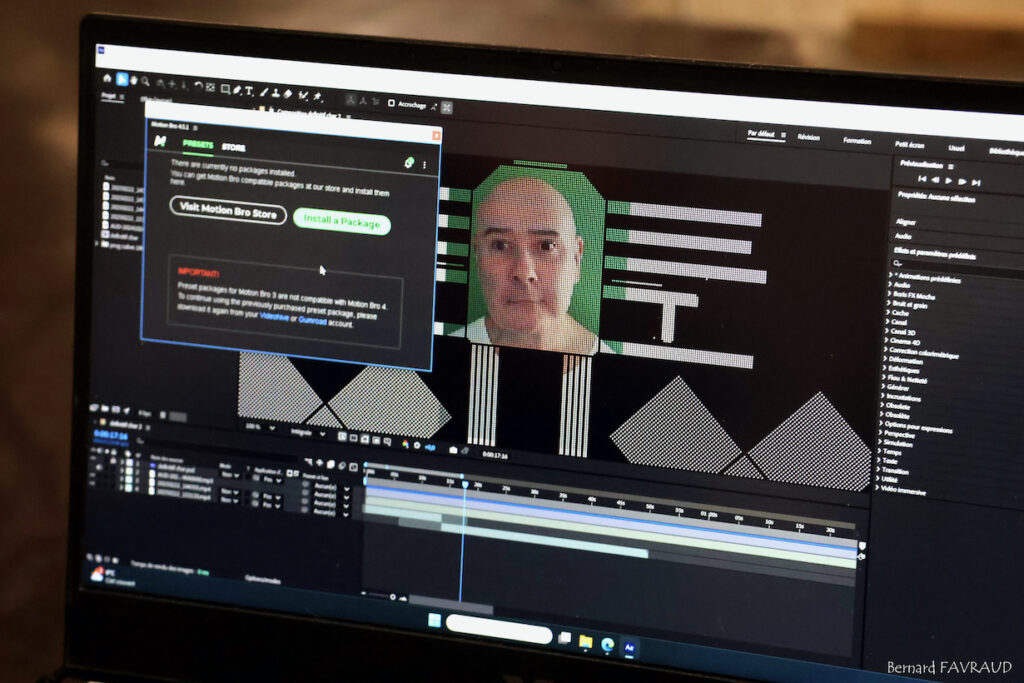Click the Motion Bro logo icon

coord(160,141)
